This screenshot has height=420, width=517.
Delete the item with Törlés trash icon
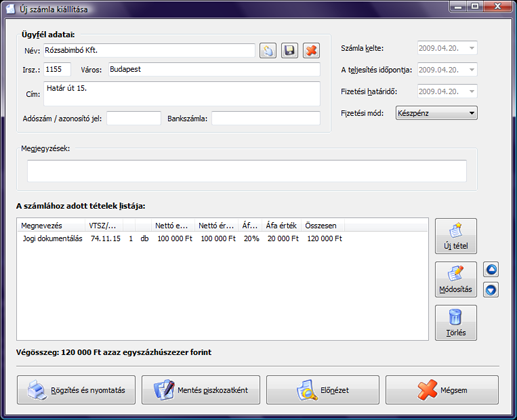456,323
